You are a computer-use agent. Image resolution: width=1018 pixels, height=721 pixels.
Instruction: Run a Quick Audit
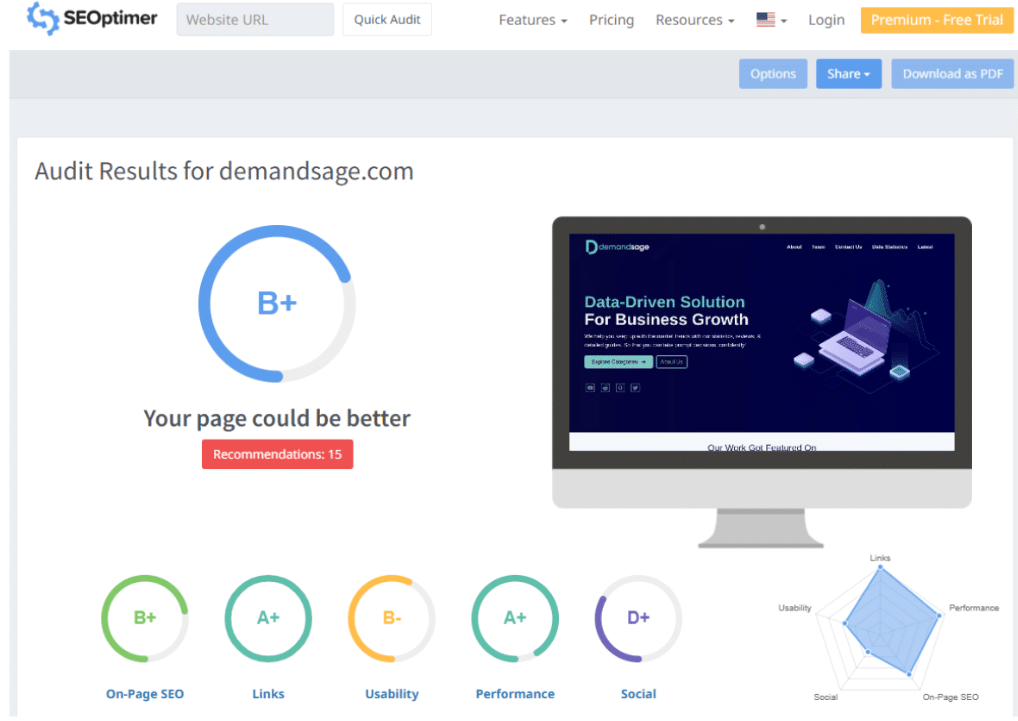(x=387, y=19)
